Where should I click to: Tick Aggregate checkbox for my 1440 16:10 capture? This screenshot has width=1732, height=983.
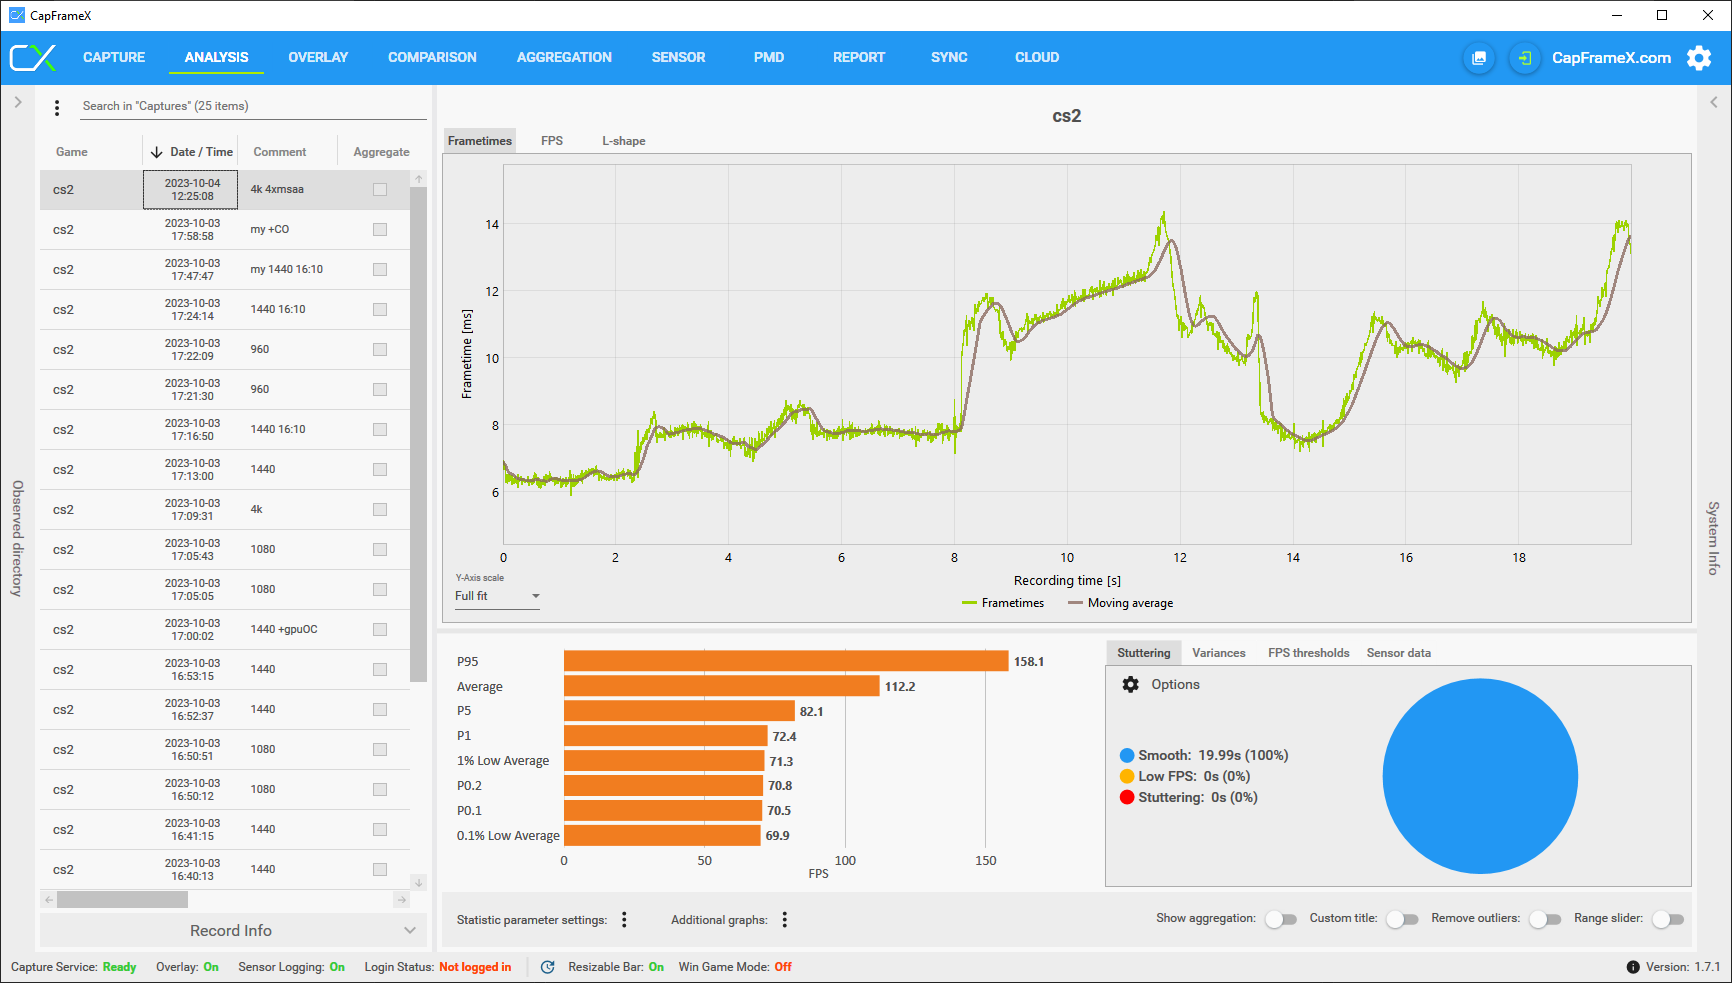(x=380, y=270)
